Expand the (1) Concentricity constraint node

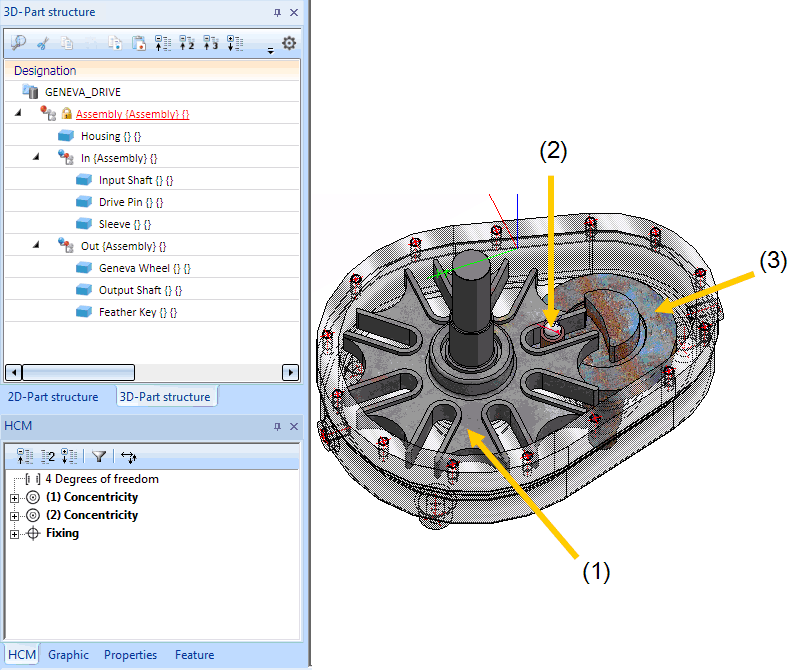pos(14,498)
